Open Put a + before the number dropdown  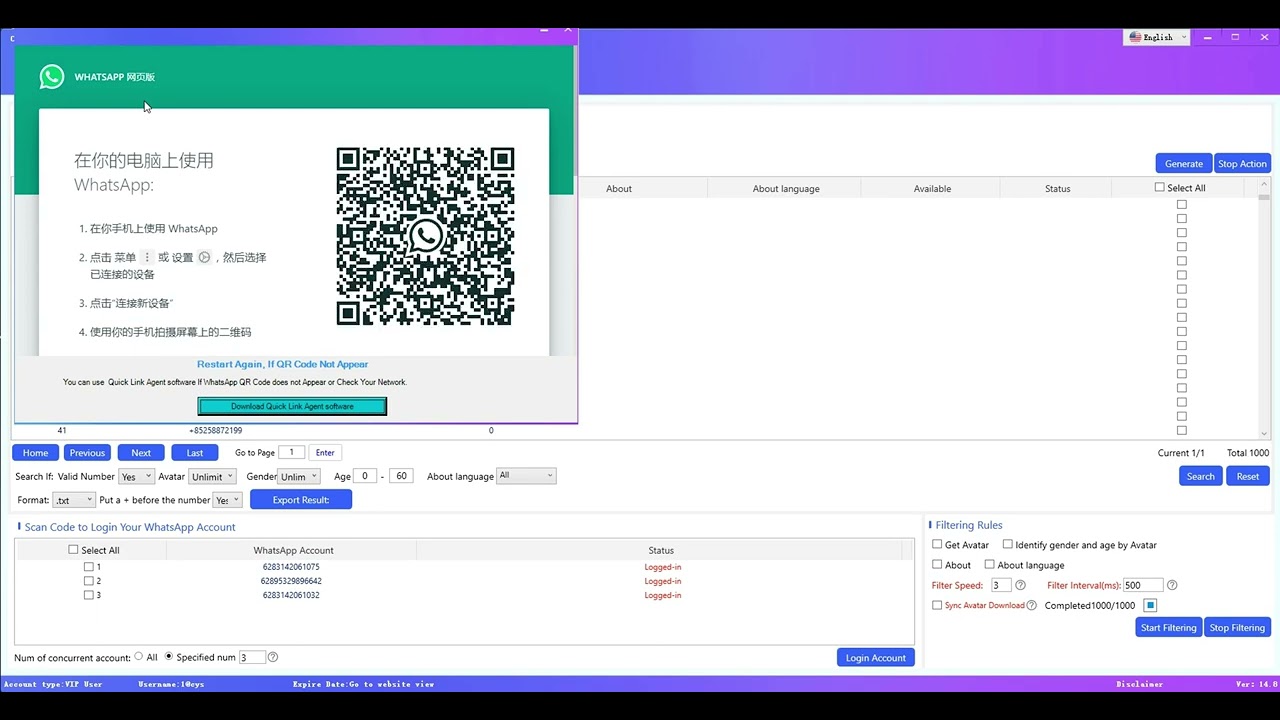(227, 500)
